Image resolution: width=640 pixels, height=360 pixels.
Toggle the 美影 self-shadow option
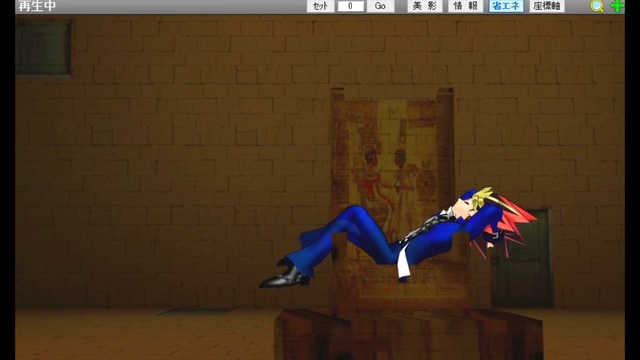(x=425, y=6)
